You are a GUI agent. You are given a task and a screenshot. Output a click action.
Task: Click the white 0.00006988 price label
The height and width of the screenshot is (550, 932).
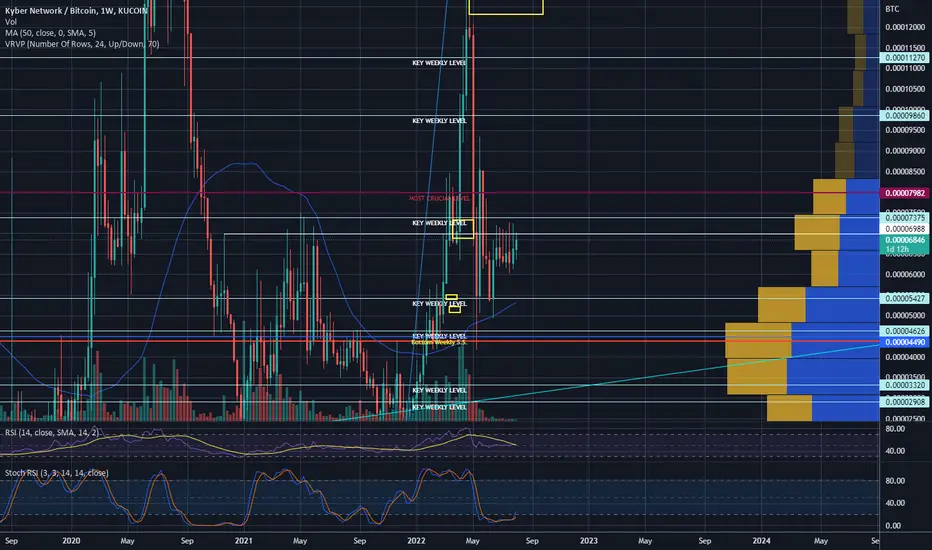(x=904, y=229)
